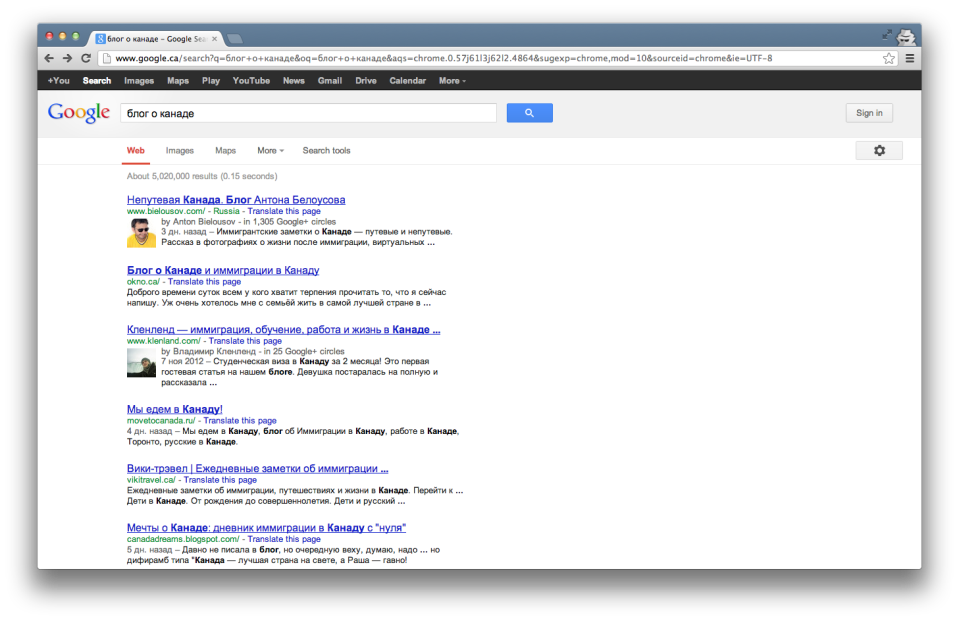Click the Search item in black bar
The height and width of the screenshot is (621, 959).
coord(97,81)
